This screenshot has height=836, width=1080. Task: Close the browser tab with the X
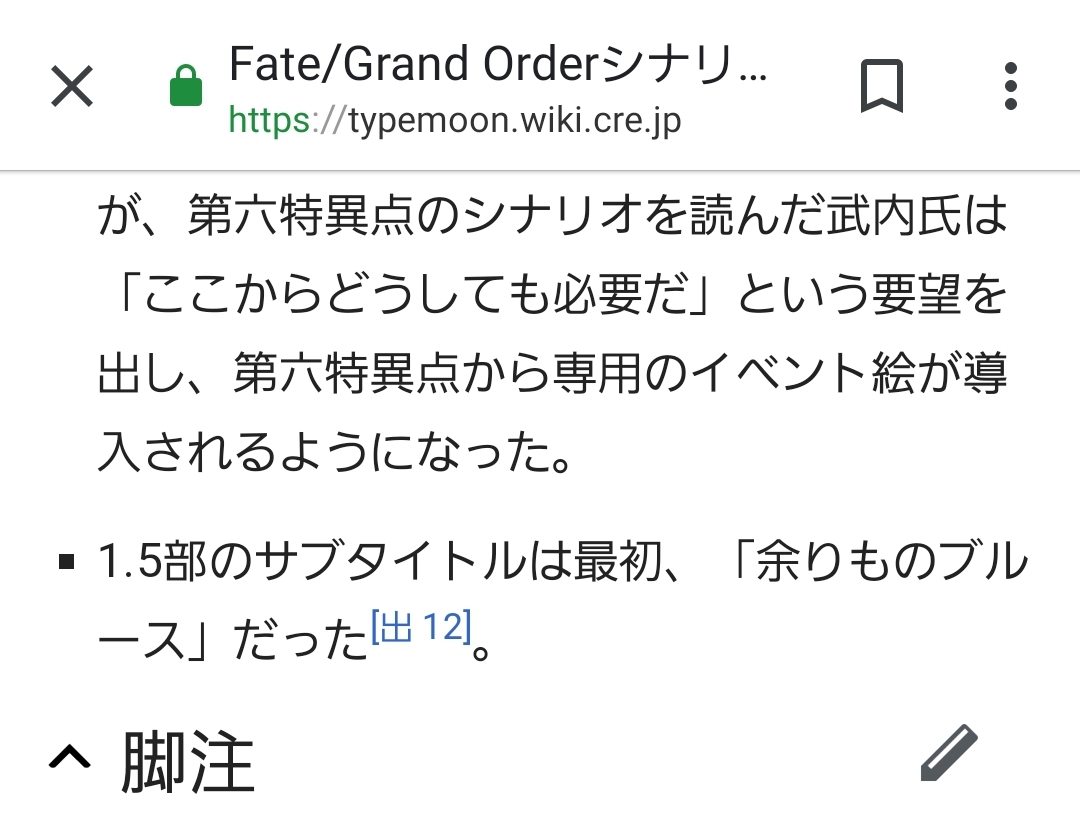point(72,86)
